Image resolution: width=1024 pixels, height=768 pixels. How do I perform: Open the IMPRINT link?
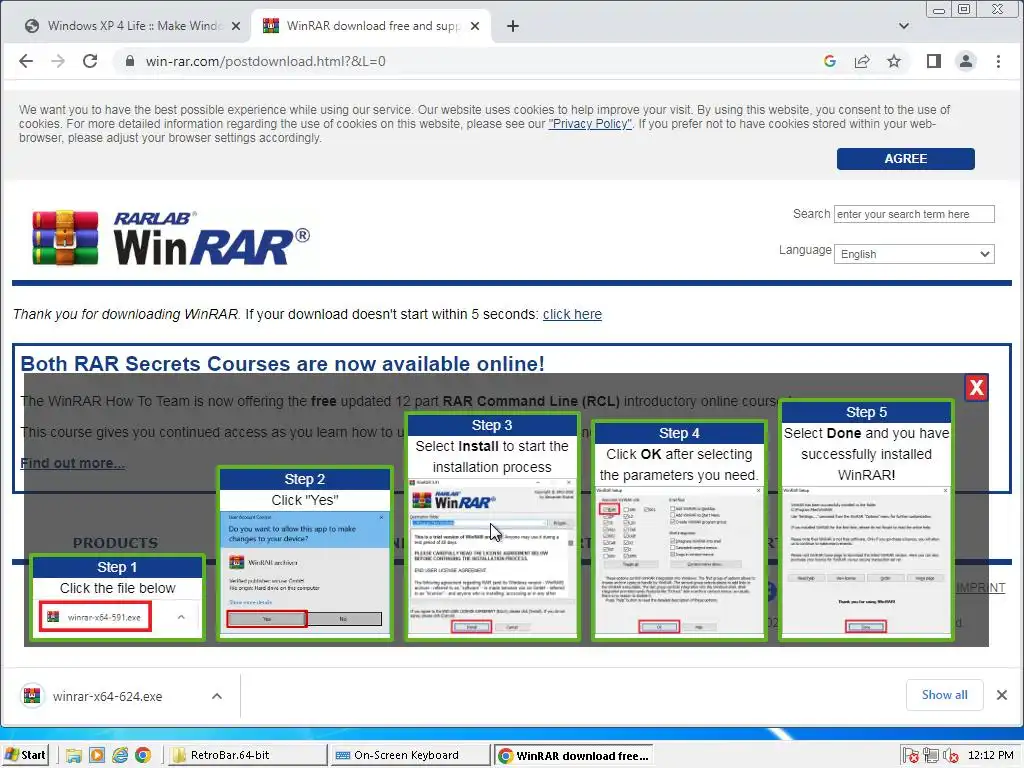(981, 587)
